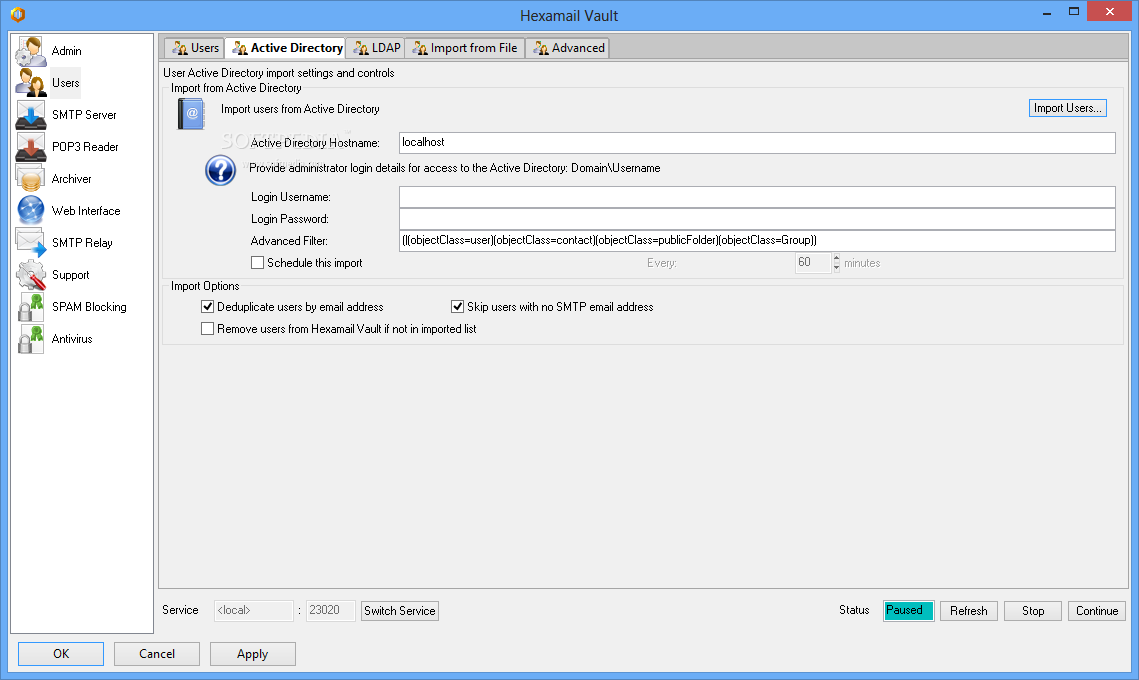Screen dimensions: 1139x680
Task: Select the Admin label in sidebar
Action: click(x=66, y=51)
